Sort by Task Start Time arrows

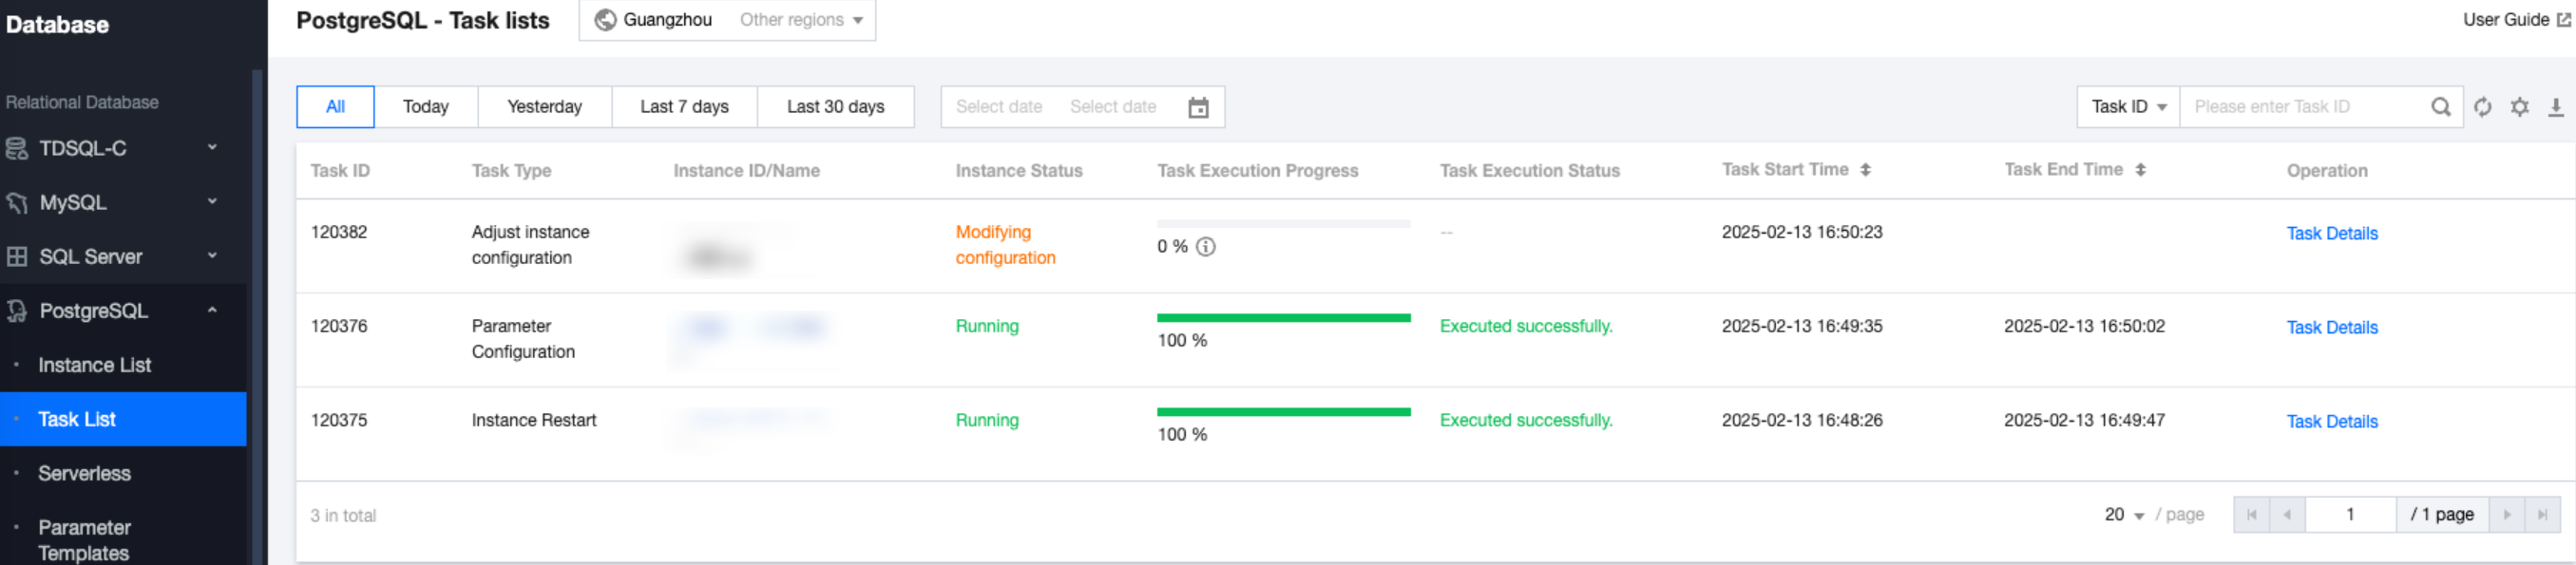[x=1865, y=170]
